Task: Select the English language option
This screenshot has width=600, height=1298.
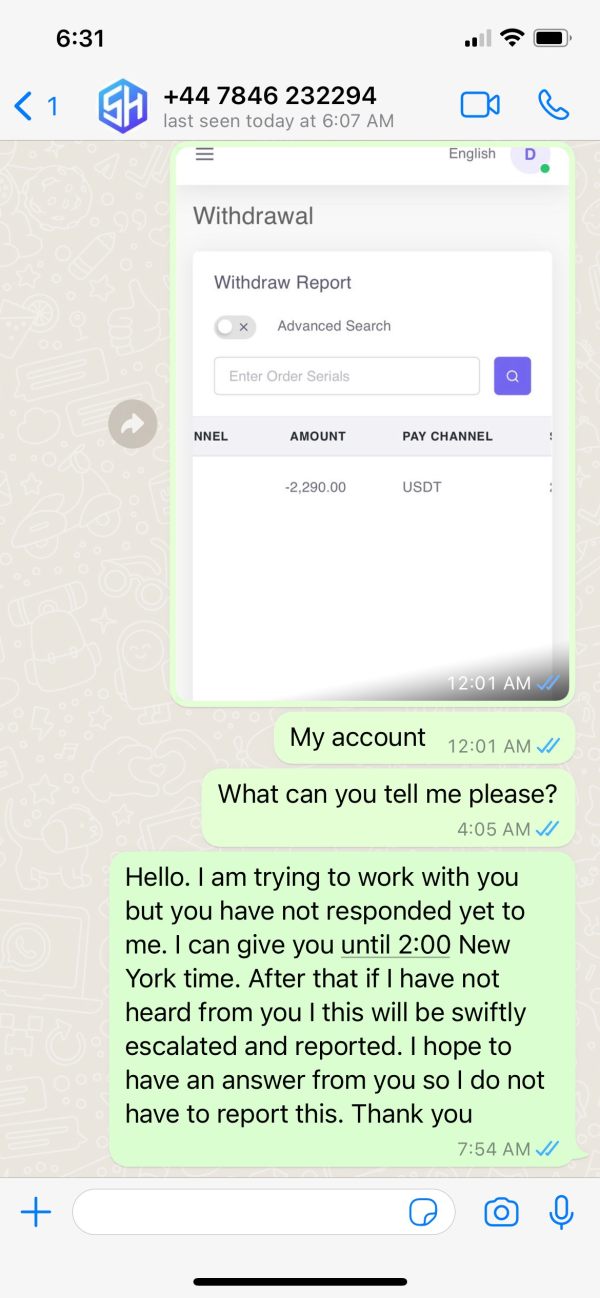Action: pyautogui.click(x=472, y=153)
